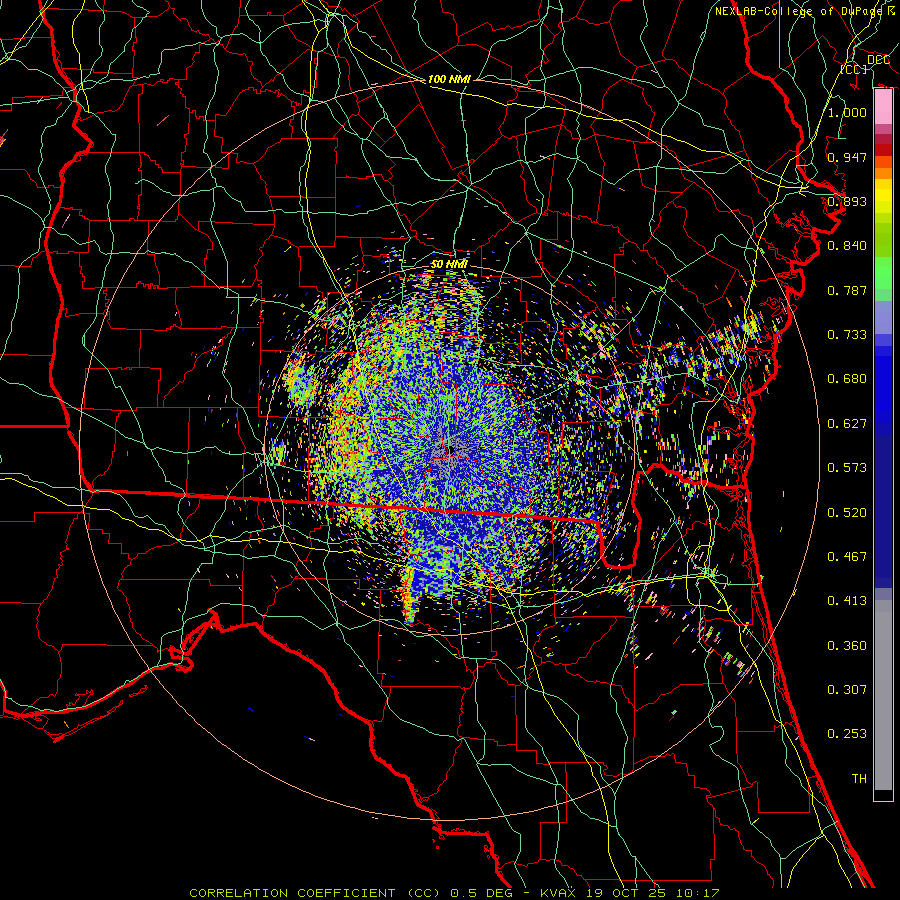Click the 50 NMI range ring label

click(449, 264)
